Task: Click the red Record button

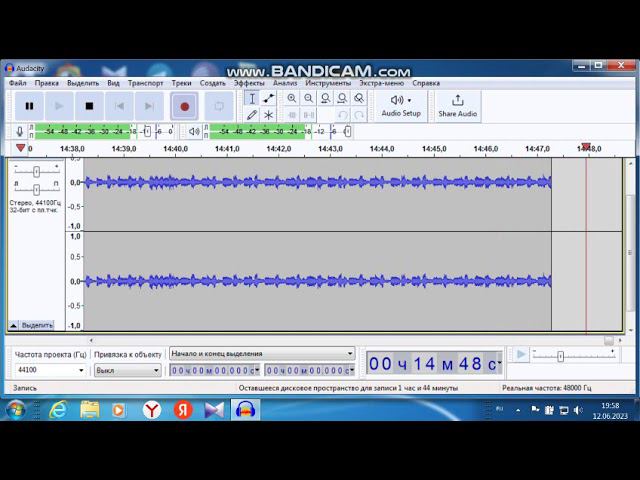Action: point(184,107)
